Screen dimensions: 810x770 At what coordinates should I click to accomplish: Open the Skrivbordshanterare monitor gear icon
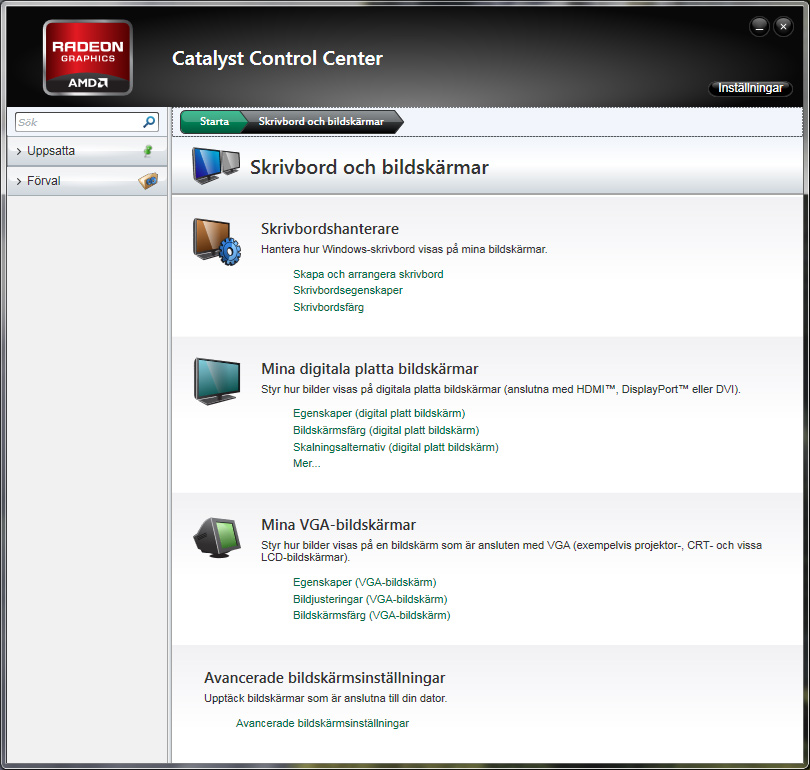coord(216,242)
